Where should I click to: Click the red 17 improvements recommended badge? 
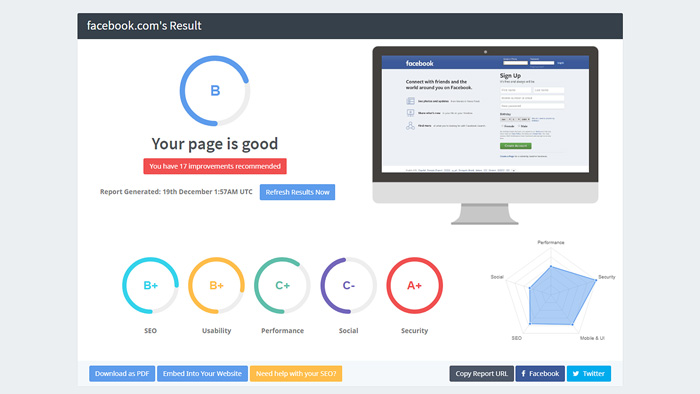coord(215,166)
